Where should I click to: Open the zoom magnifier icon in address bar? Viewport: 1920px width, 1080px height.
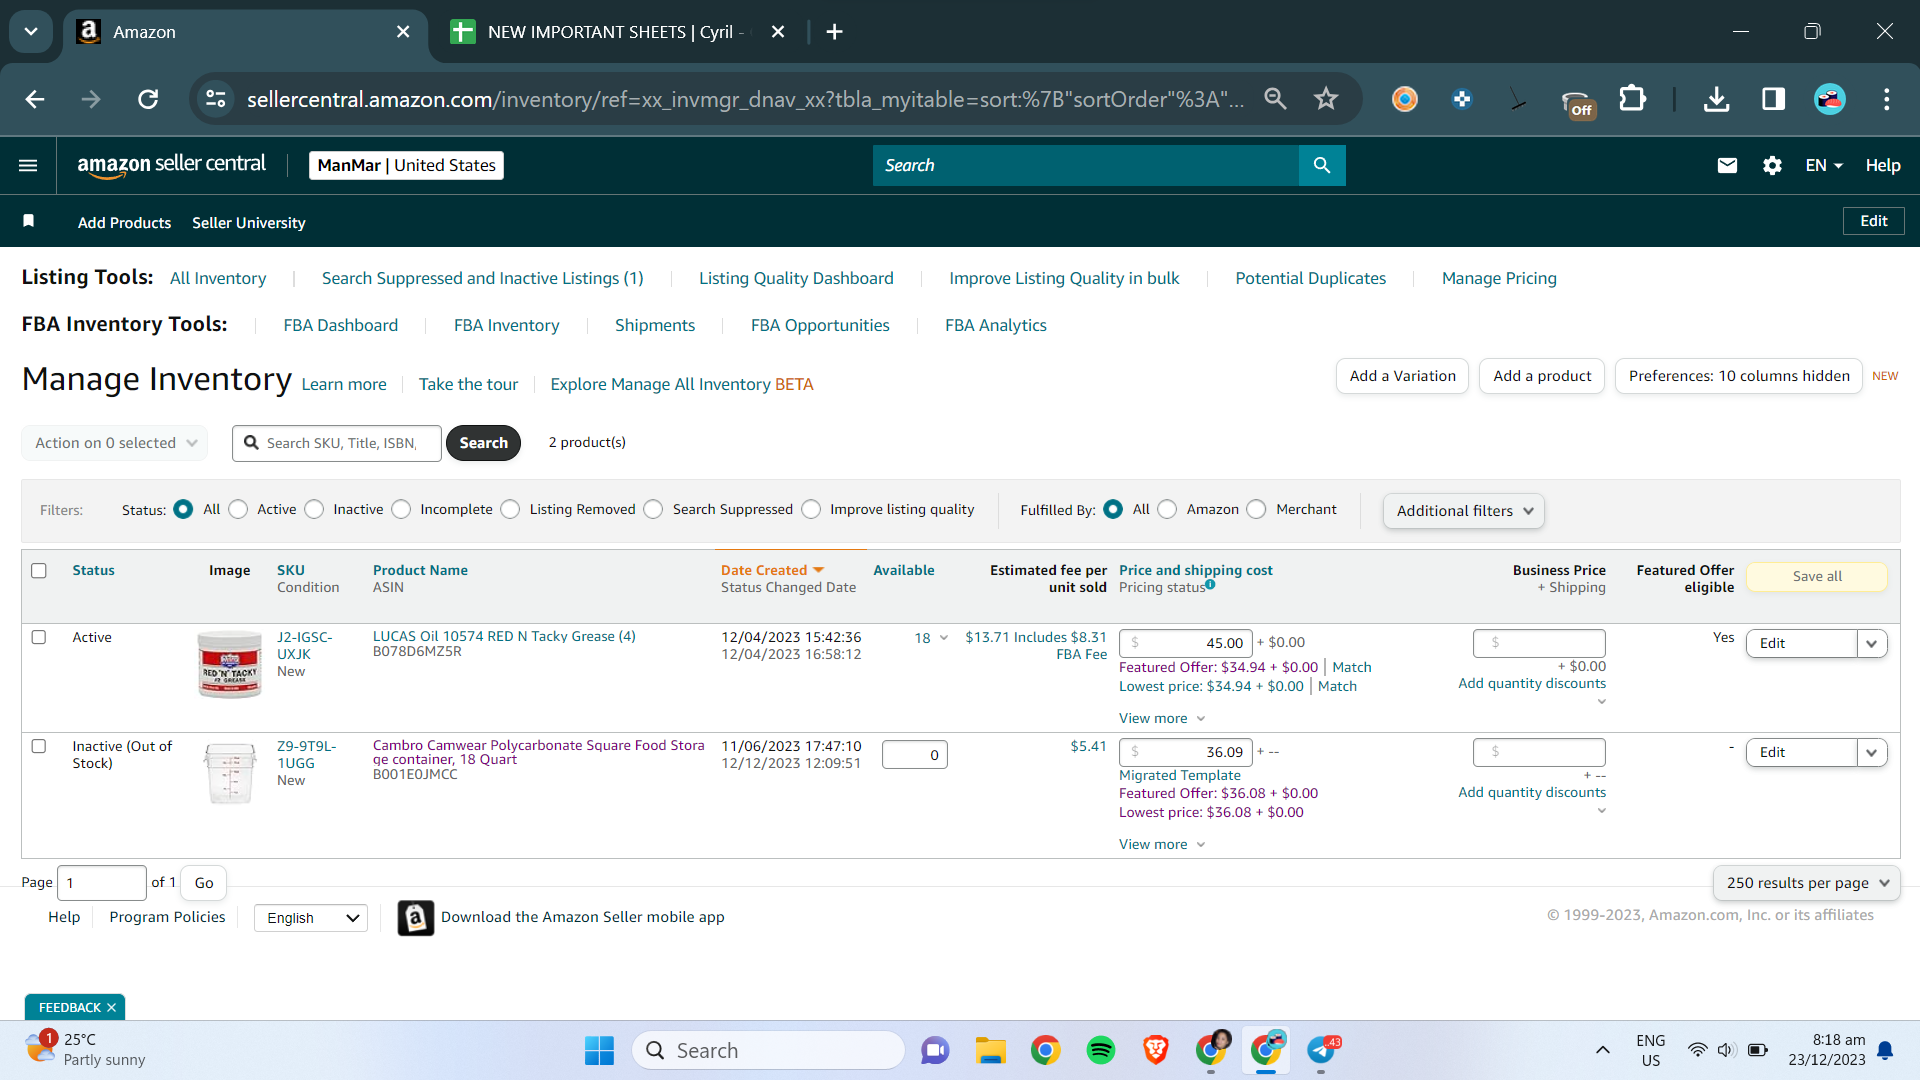point(1275,98)
